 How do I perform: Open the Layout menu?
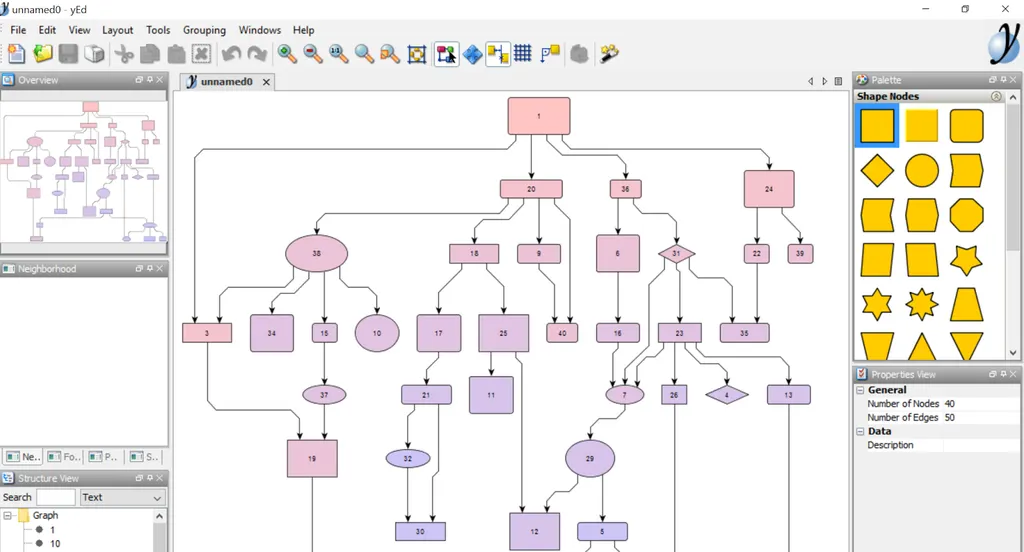(118, 30)
